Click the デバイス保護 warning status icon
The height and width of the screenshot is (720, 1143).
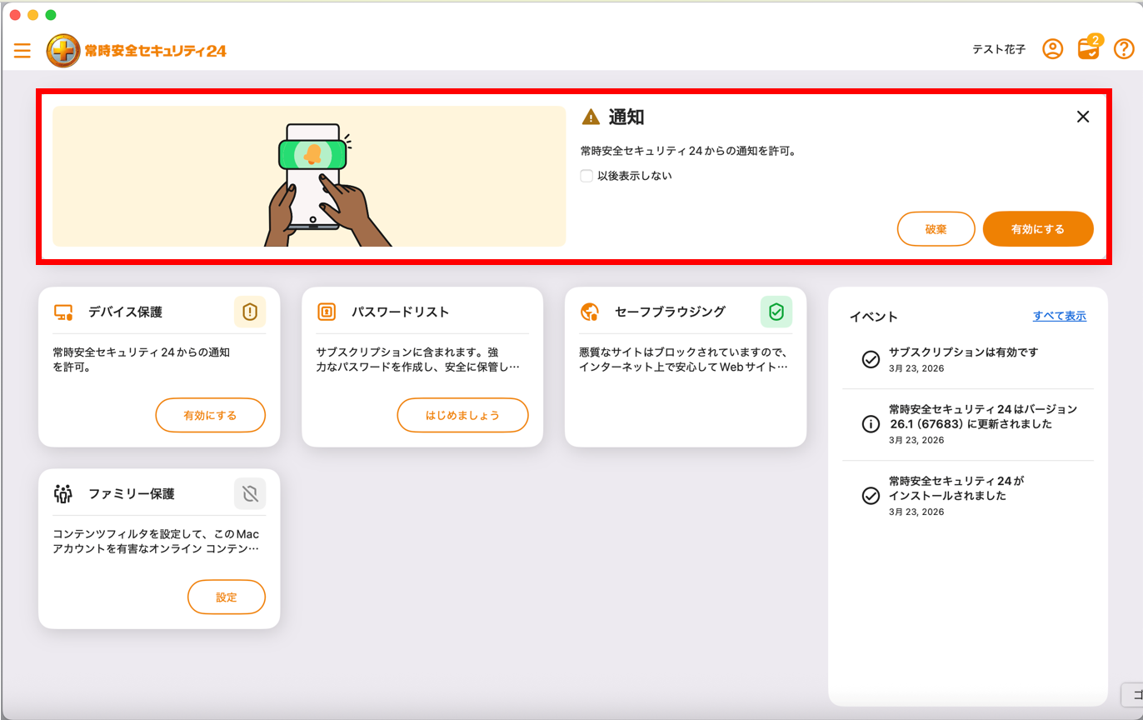[249, 312]
